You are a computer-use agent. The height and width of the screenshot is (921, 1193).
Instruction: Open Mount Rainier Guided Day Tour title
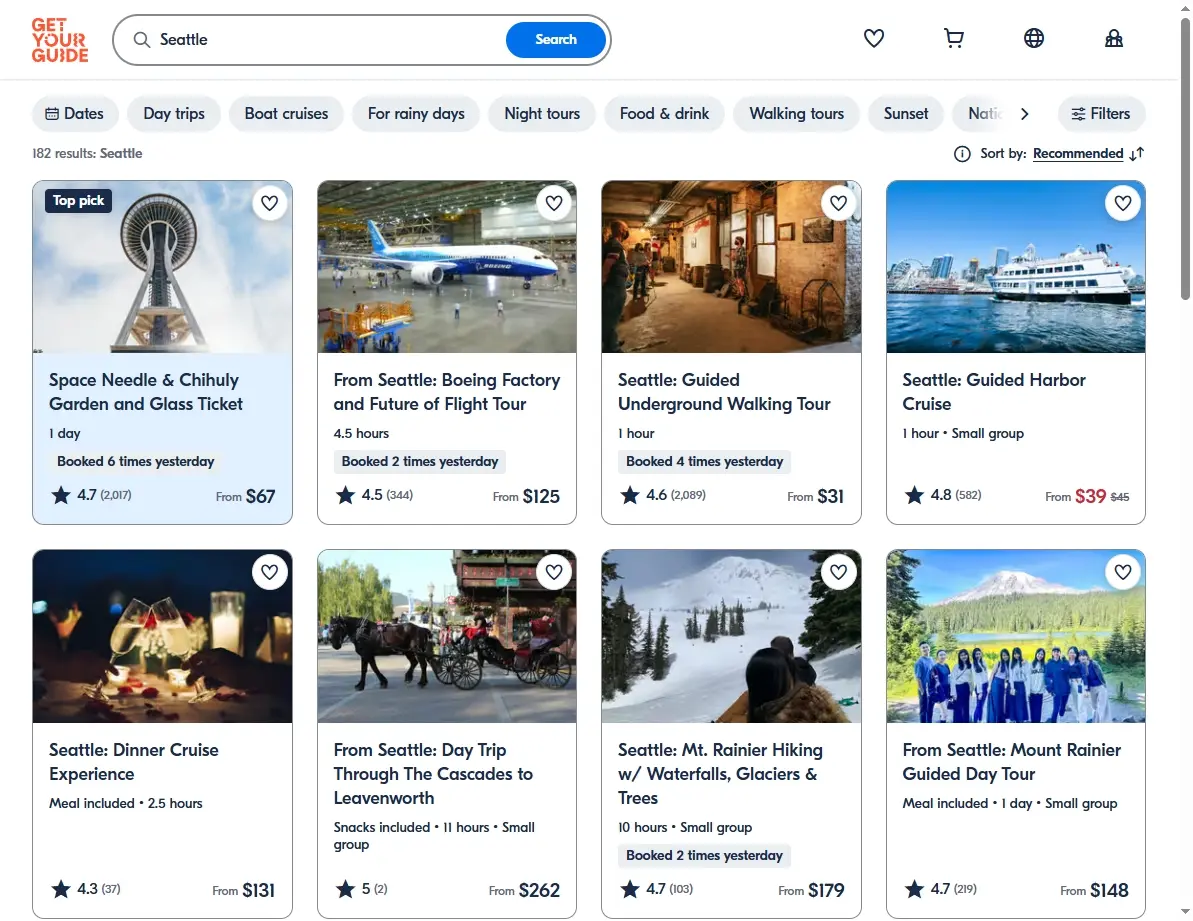click(x=1011, y=762)
